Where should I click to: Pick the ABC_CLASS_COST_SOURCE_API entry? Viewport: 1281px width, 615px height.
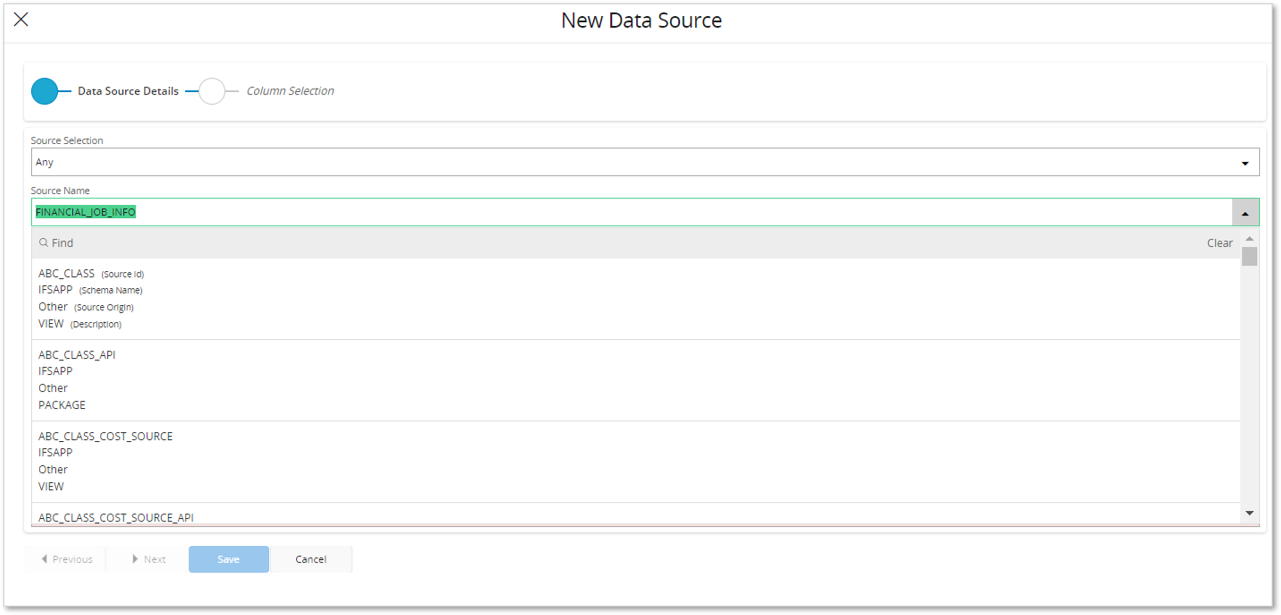(x=116, y=517)
